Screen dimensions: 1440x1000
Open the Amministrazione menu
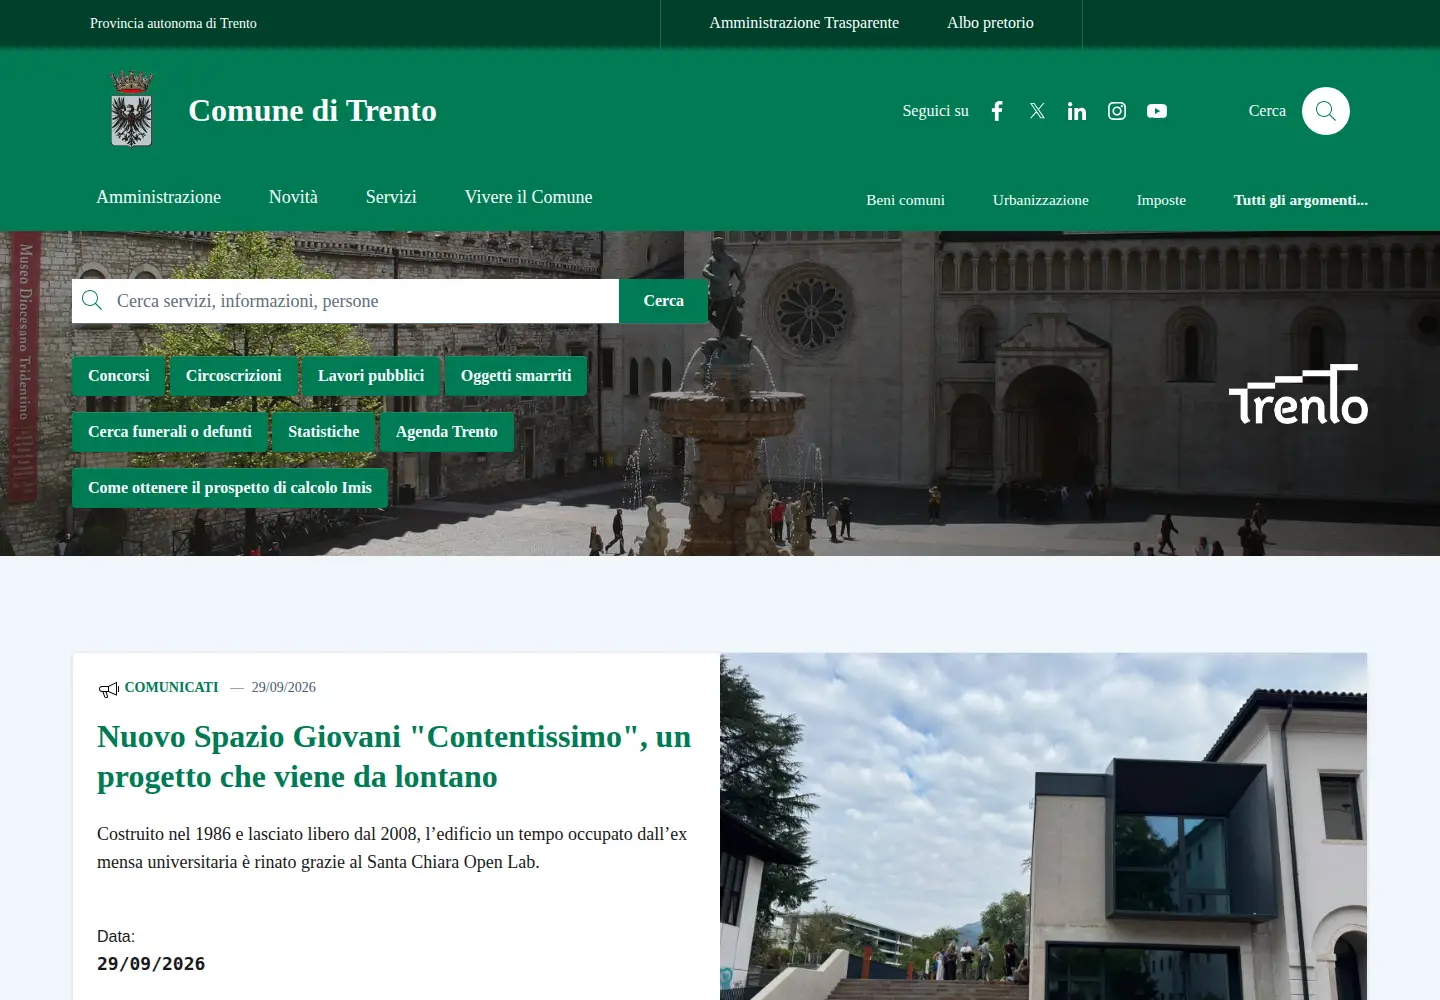pyautogui.click(x=158, y=197)
